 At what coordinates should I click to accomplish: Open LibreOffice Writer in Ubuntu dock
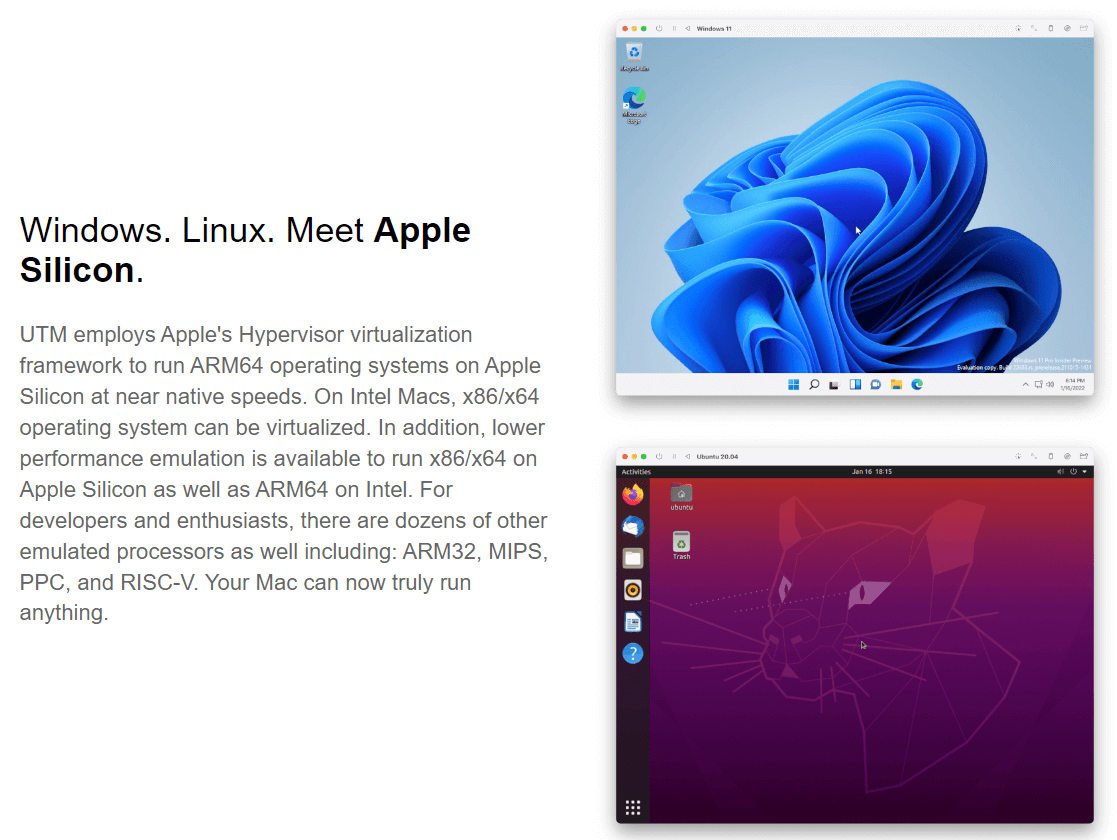(x=632, y=622)
